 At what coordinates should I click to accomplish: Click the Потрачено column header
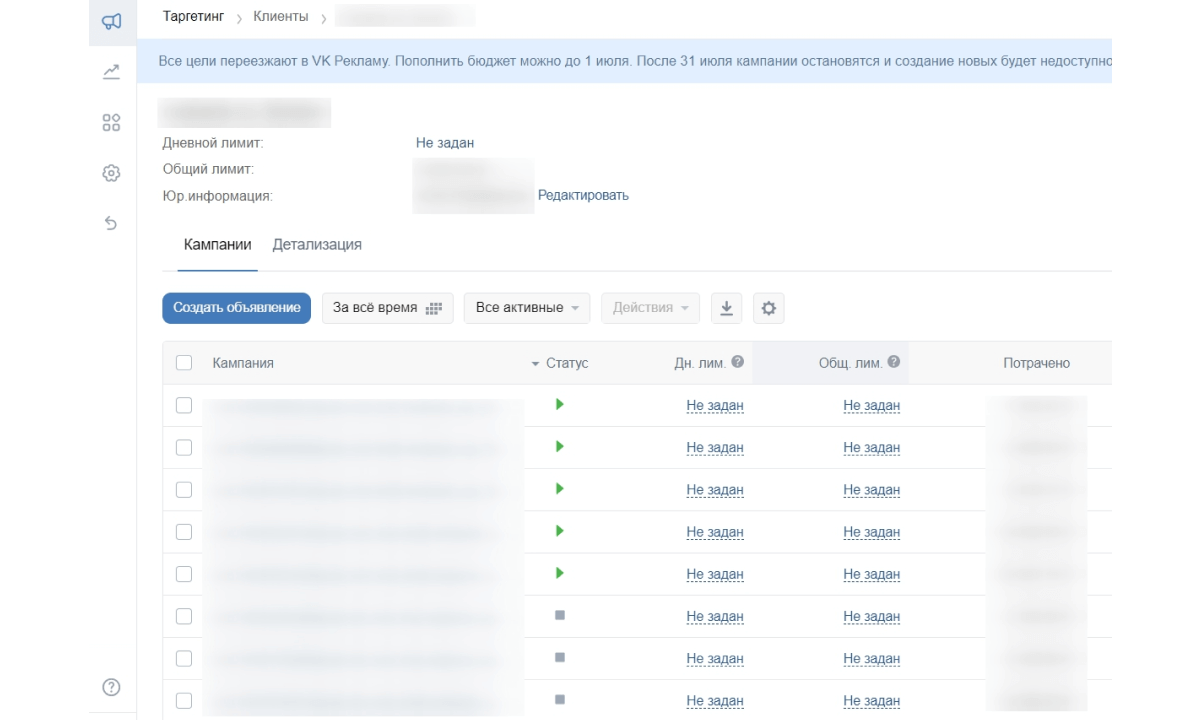point(1037,363)
